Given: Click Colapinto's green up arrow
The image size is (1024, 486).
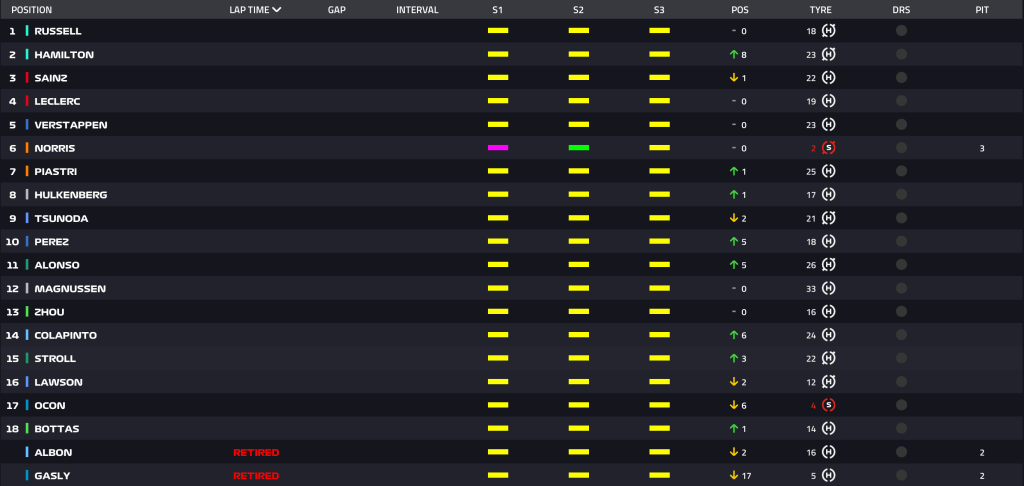Looking at the screenshot, I should tap(734, 335).
